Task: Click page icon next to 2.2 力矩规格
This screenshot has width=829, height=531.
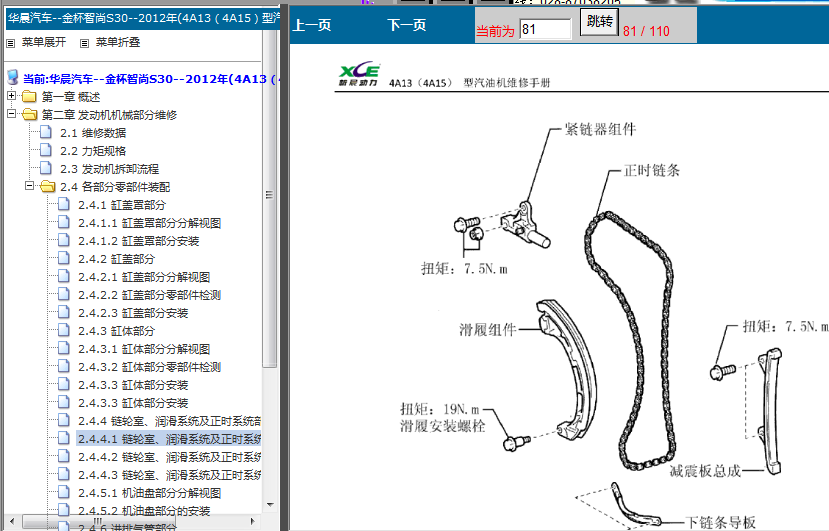Action: click(x=46, y=150)
